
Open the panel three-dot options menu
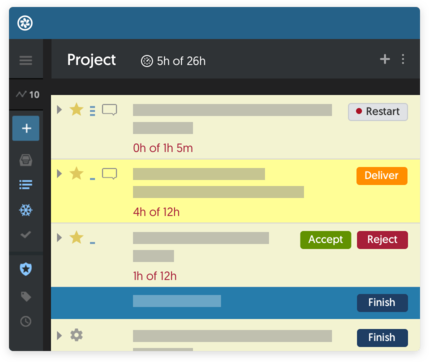403,59
